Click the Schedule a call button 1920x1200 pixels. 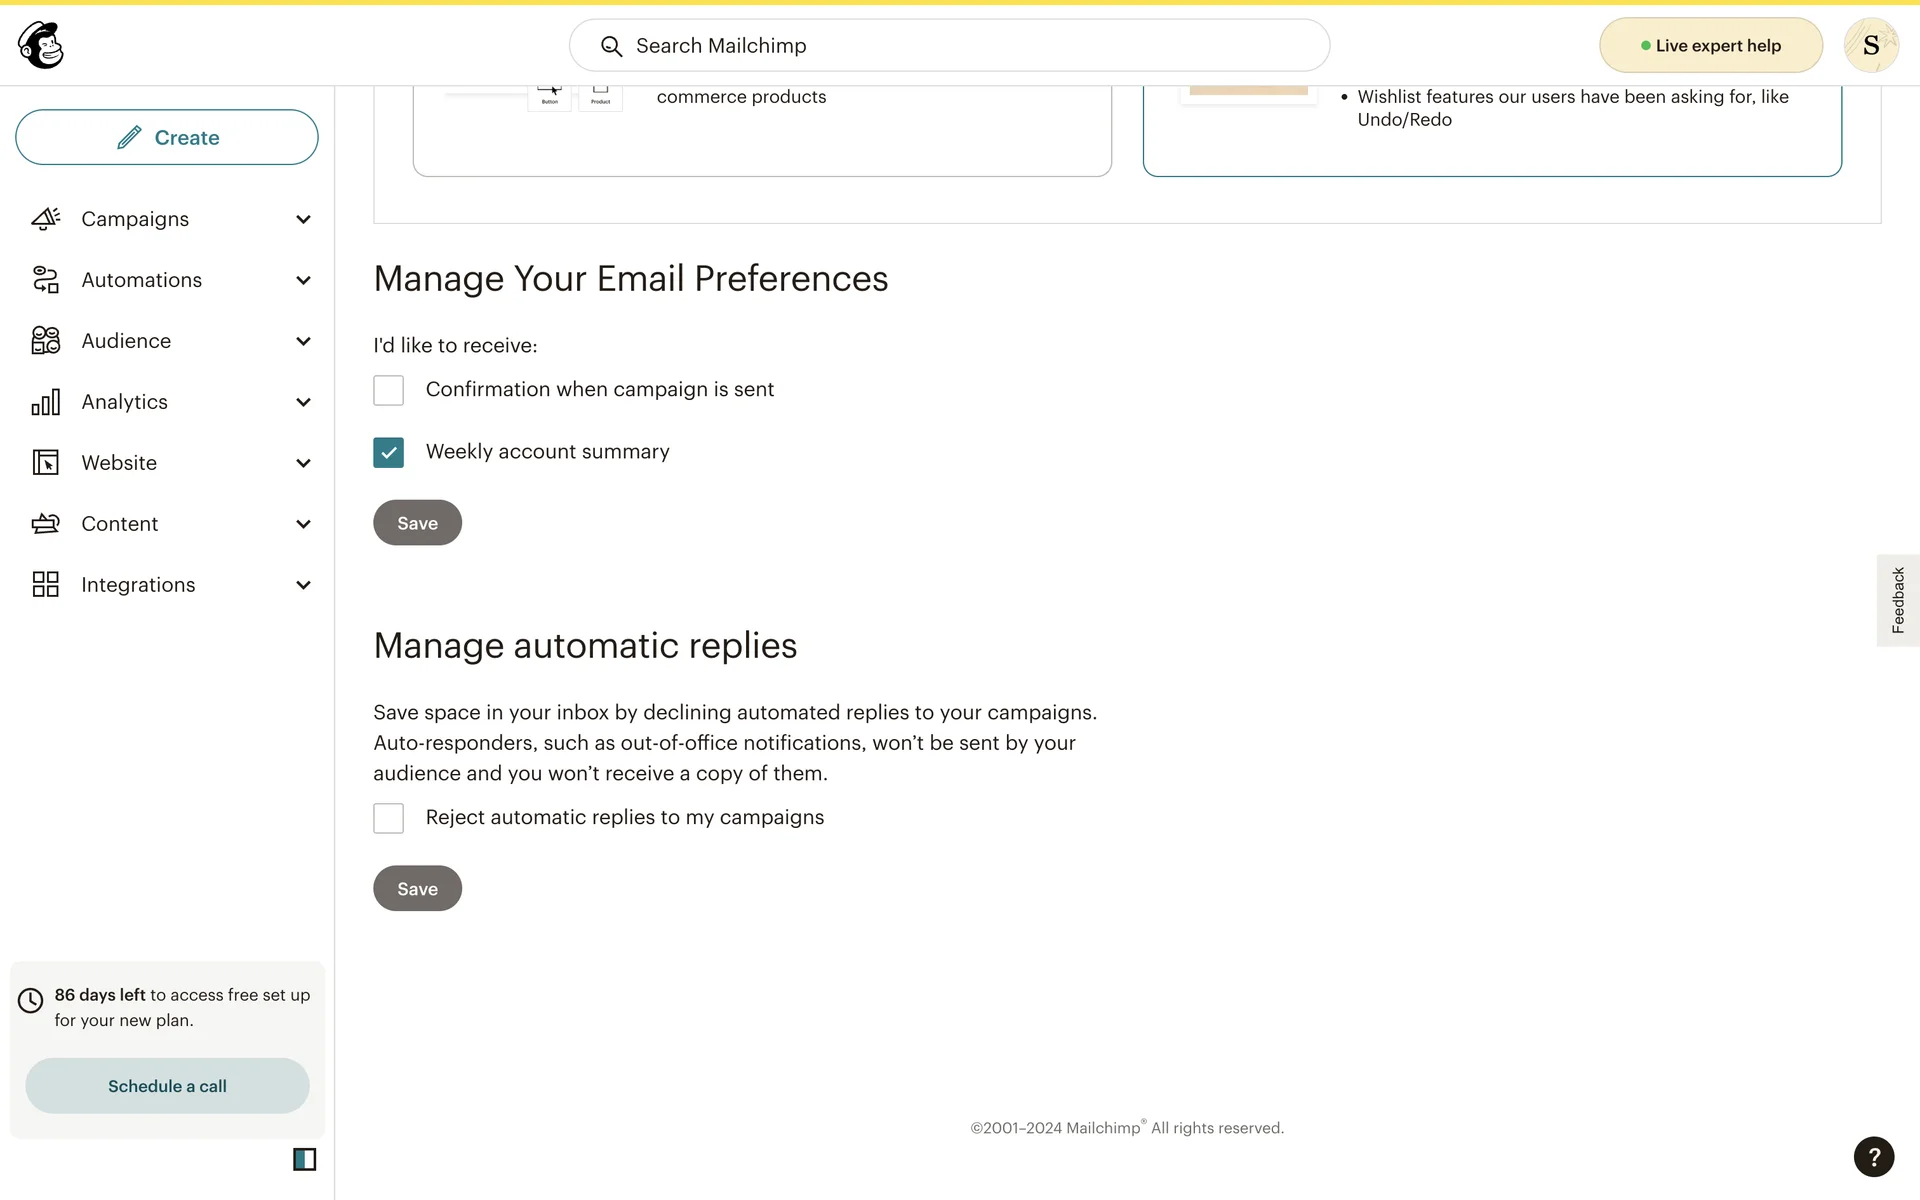167,1086
